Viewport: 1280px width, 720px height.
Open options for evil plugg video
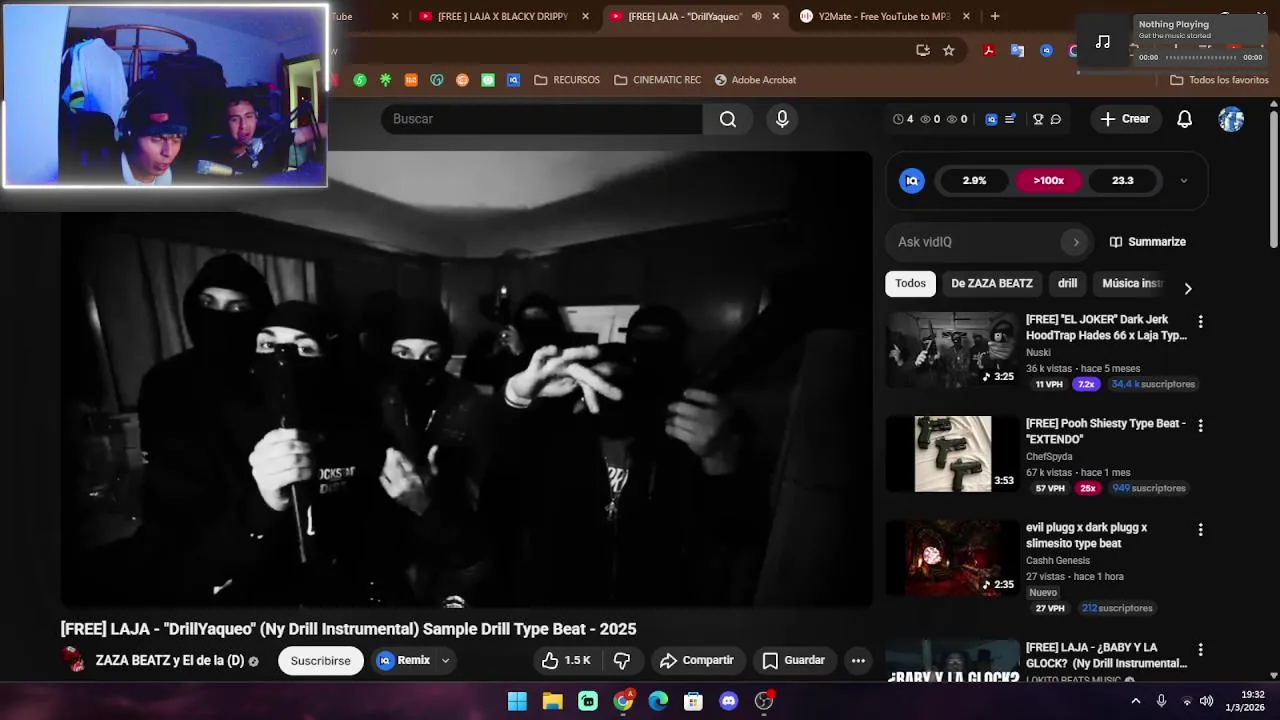click(x=1200, y=530)
